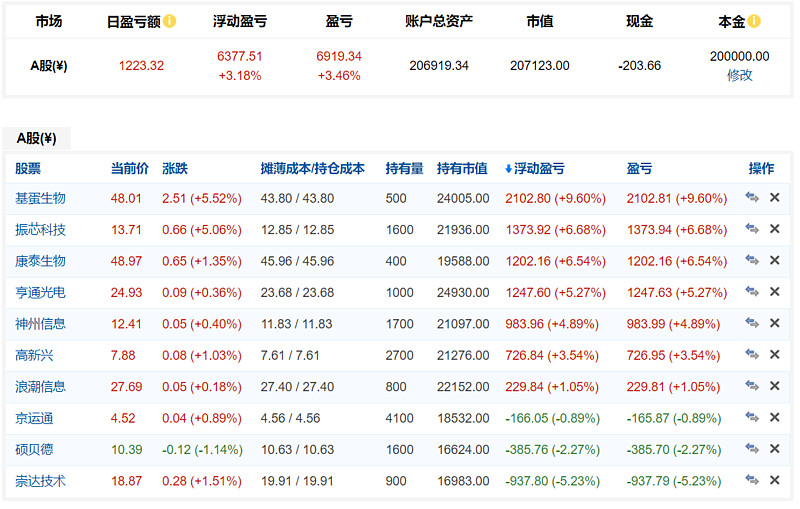Remove 高新兴 holding with X icon
The image size is (800, 509).
774,354
